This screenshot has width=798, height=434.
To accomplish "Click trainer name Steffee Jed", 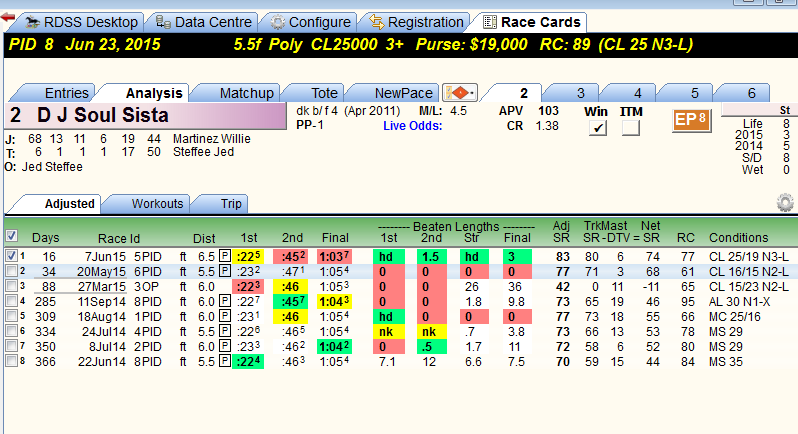I will [x=204, y=152].
